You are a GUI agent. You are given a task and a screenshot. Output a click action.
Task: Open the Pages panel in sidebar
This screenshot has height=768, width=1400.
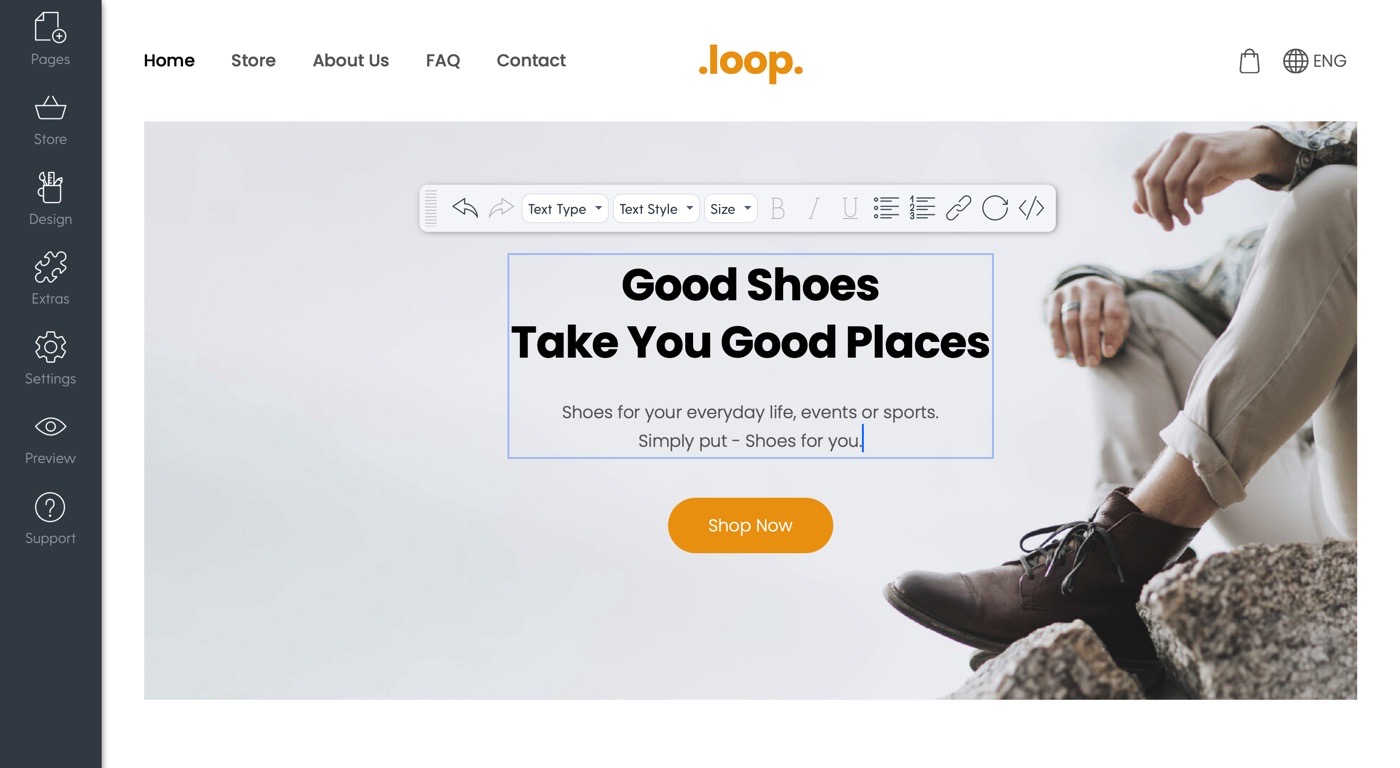(x=50, y=39)
